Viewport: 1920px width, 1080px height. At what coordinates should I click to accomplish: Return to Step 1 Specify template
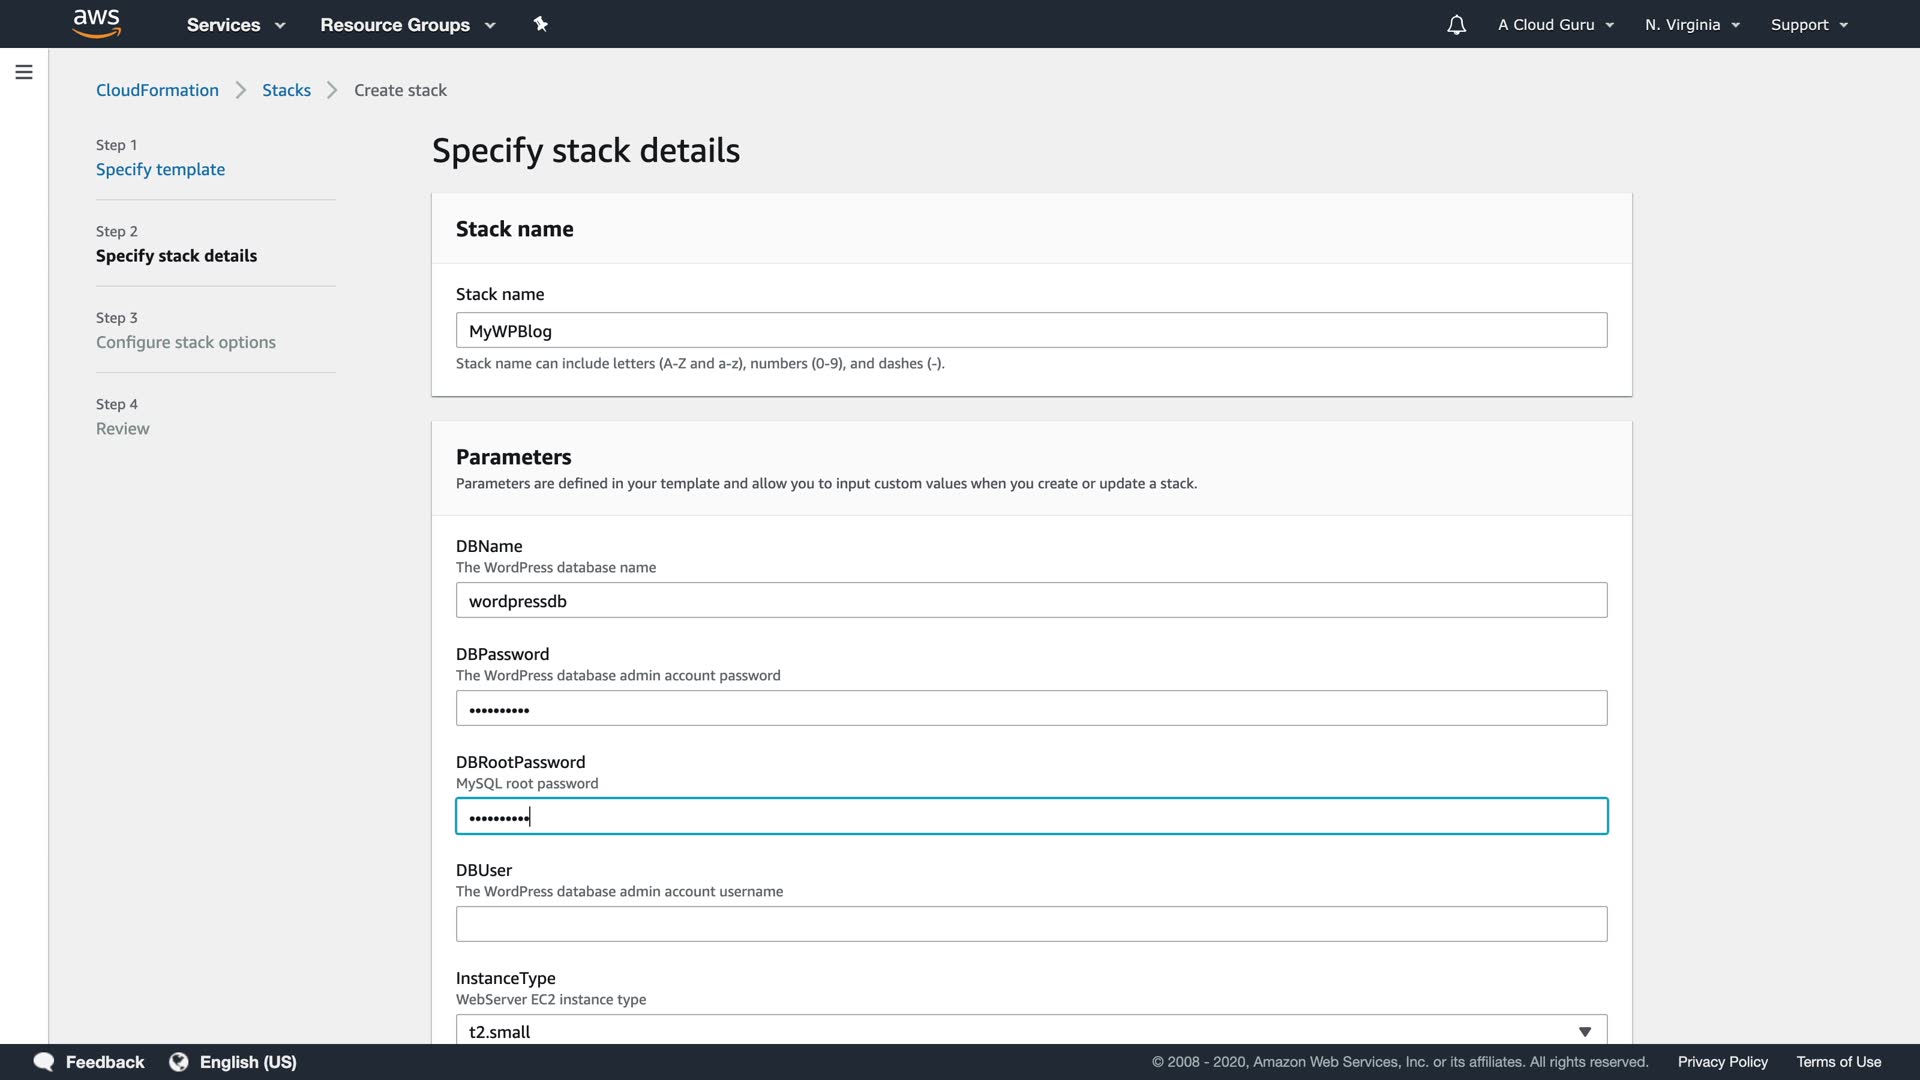pyautogui.click(x=160, y=169)
